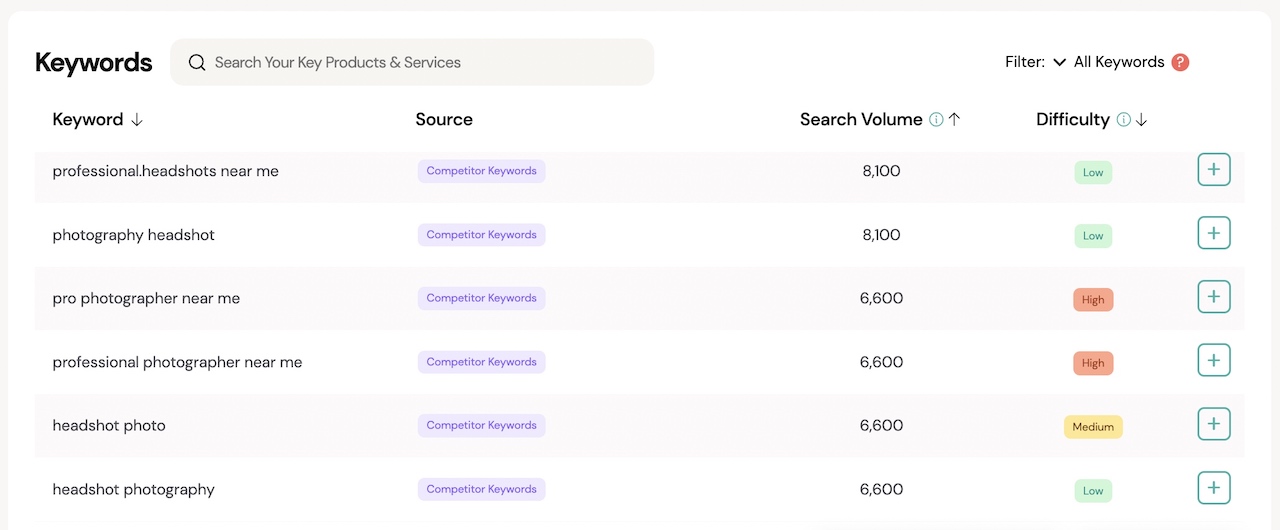Click Competitor Keywords tag for headshot photo

[x=481, y=425]
